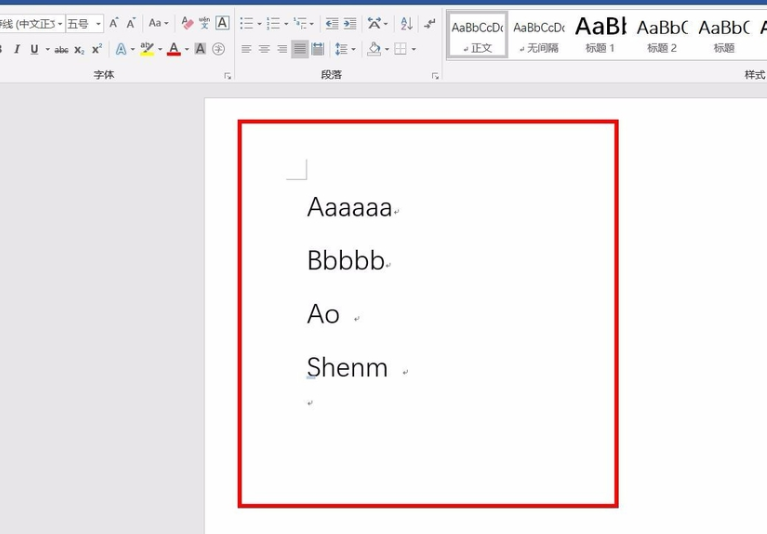Toggle show/hide paragraph marks
Screen dimensions: 767x534
(x=429, y=23)
